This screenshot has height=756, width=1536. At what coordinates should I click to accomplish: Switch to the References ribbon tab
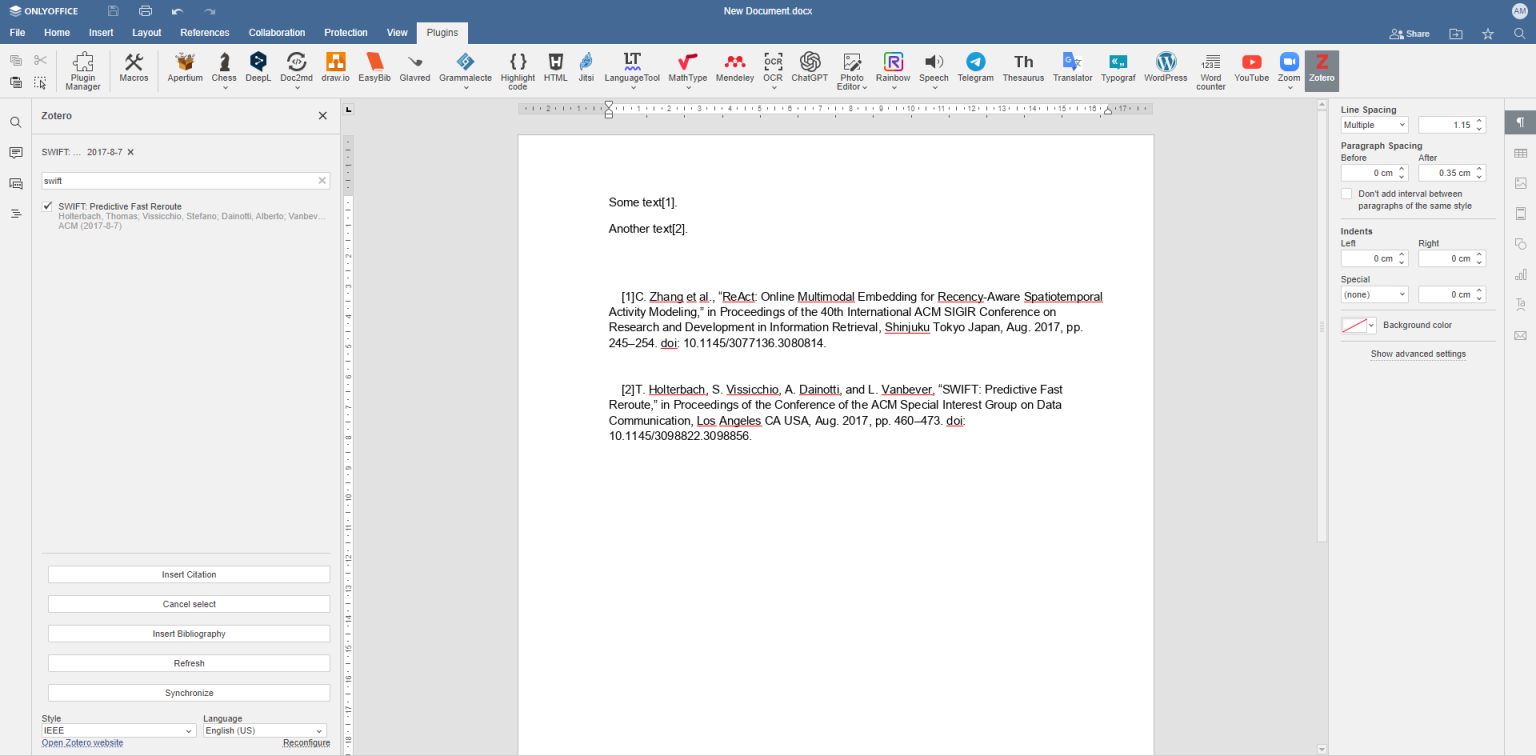pos(204,32)
